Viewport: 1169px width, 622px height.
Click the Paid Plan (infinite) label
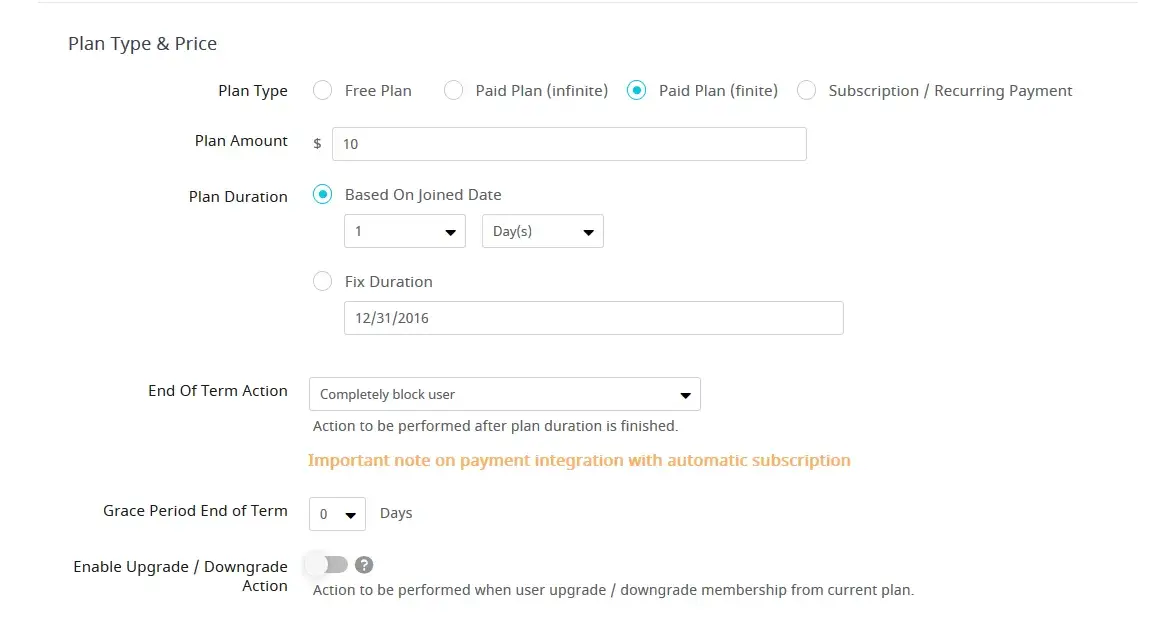coord(541,90)
